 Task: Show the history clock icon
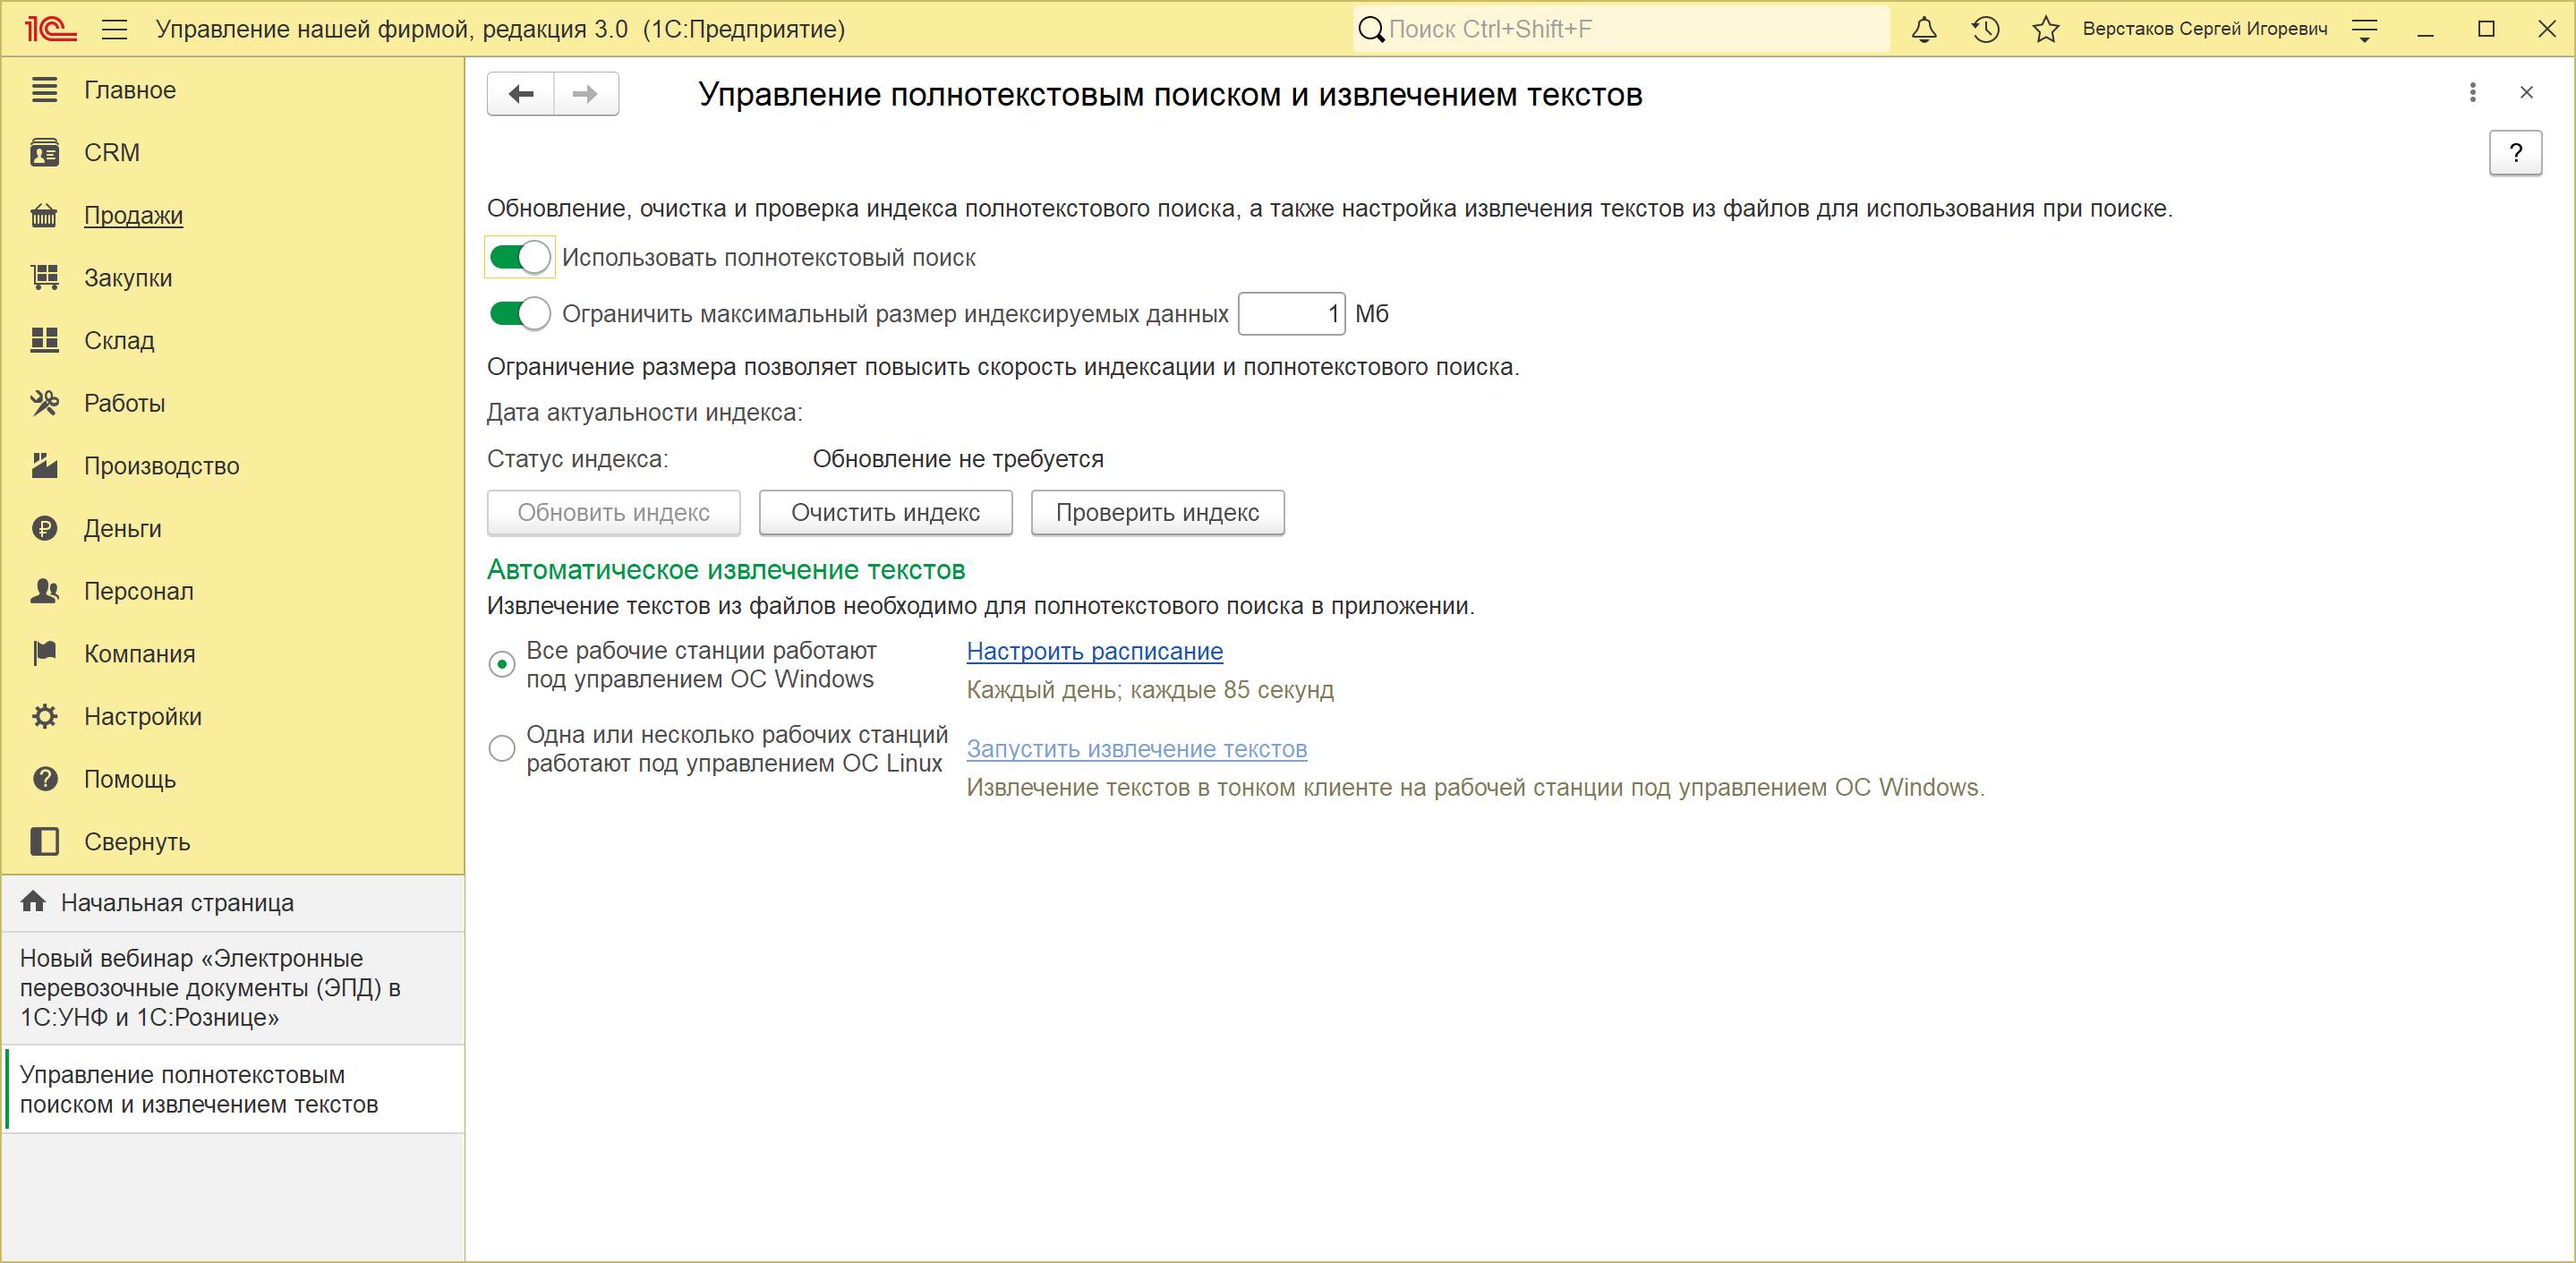(x=1985, y=29)
